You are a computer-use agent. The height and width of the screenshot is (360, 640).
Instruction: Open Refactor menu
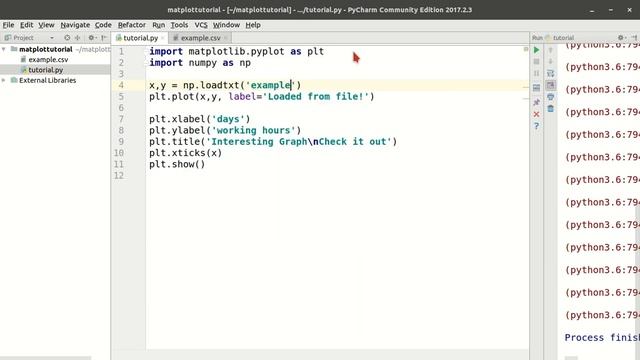pyautogui.click(x=131, y=25)
